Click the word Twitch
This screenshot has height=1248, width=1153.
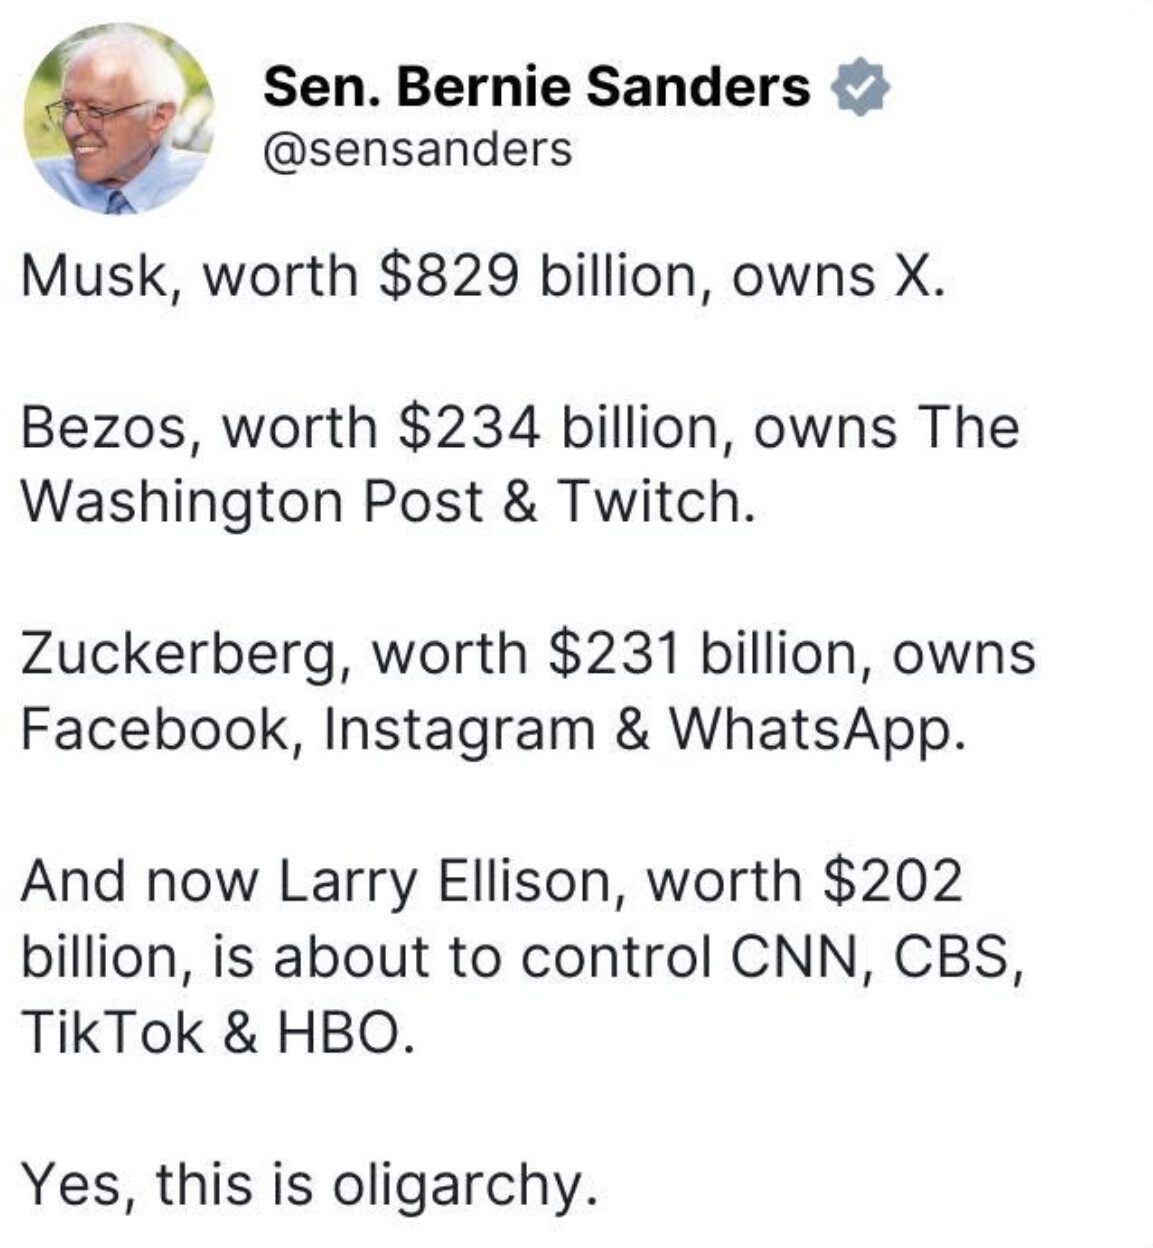pyautogui.click(x=652, y=501)
